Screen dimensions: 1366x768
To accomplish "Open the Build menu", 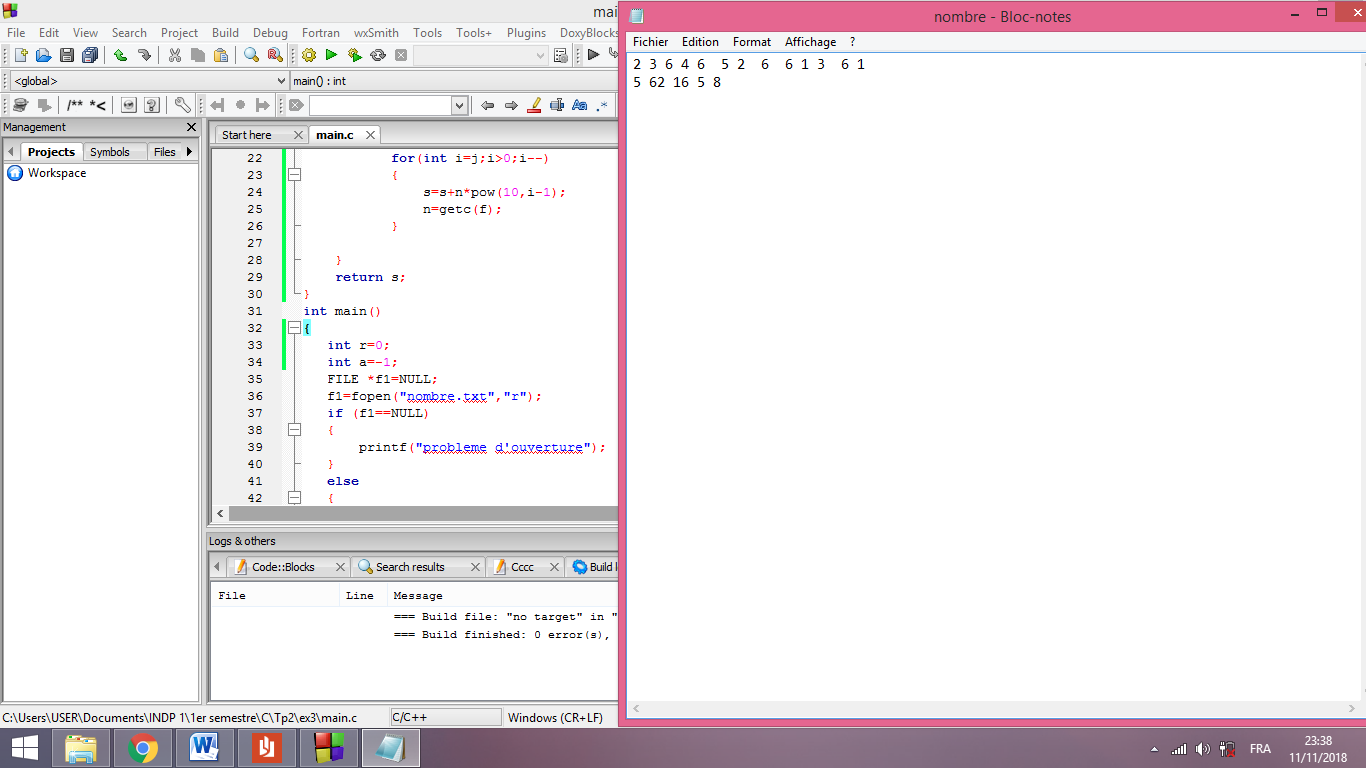I will click(x=225, y=33).
